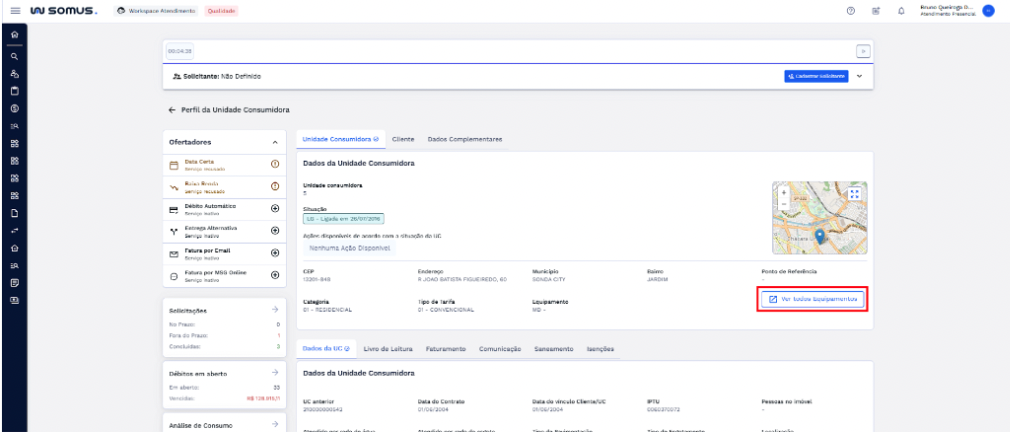Click the 01 - RESIDENCIAL category value
1010x432 pixels.
pos(328,310)
